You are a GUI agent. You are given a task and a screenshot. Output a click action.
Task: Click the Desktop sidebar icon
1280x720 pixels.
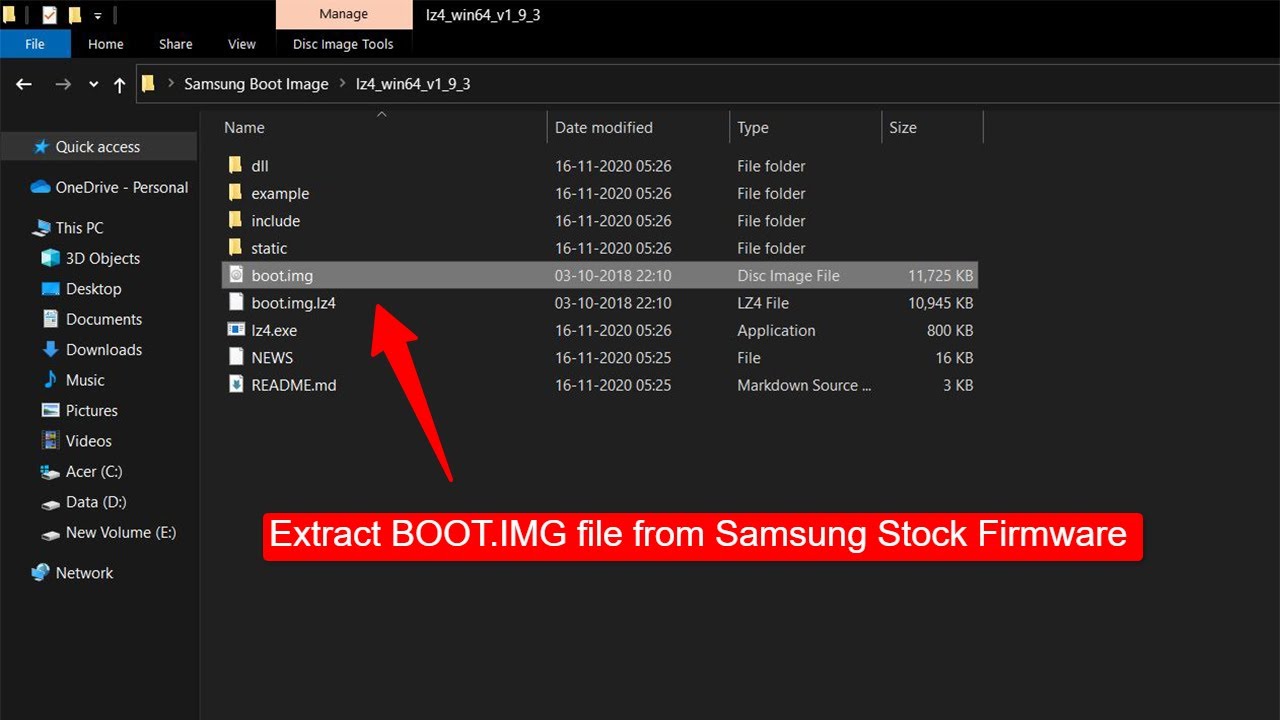coord(50,288)
